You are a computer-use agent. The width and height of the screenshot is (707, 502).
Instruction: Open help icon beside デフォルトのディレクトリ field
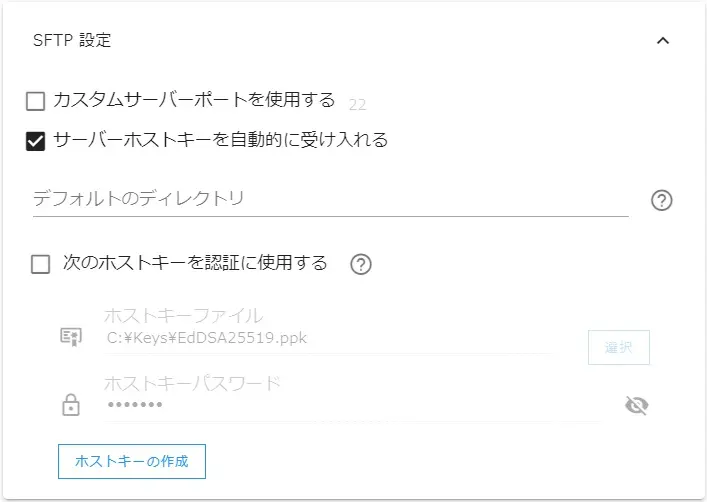(x=661, y=200)
